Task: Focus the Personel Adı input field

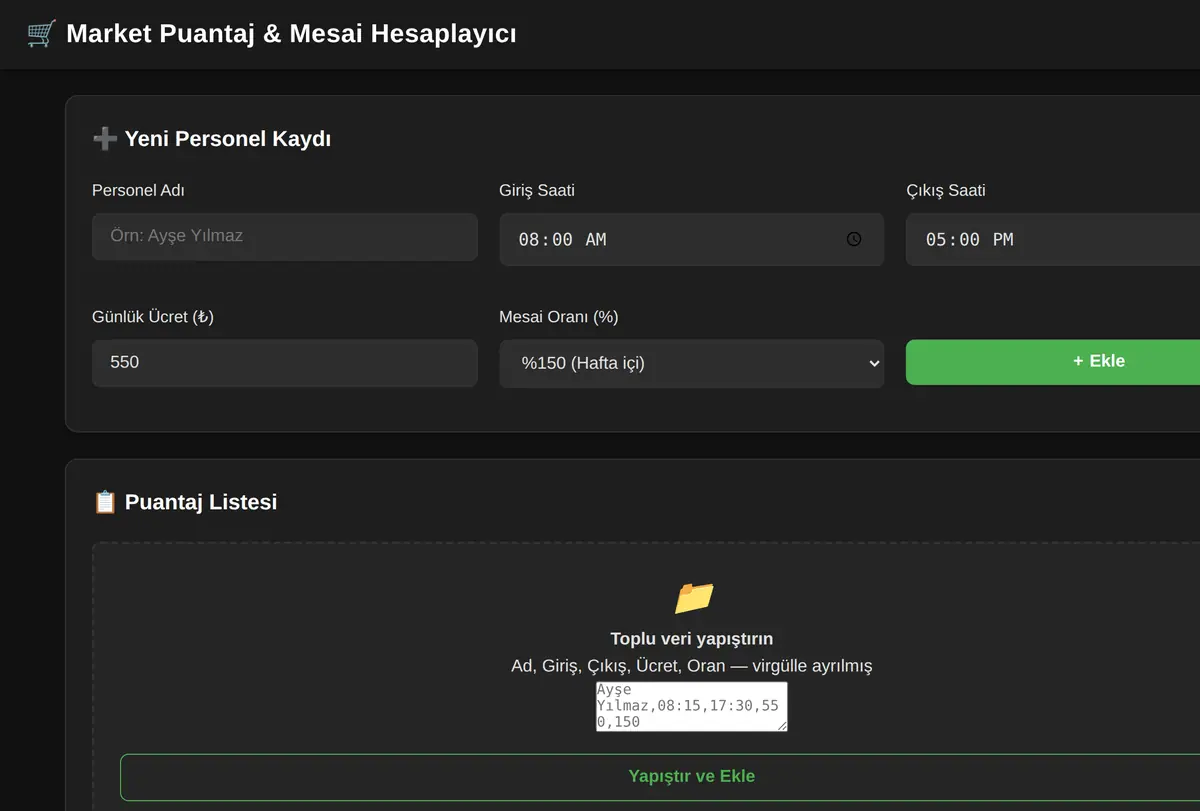Action: point(285,237)
